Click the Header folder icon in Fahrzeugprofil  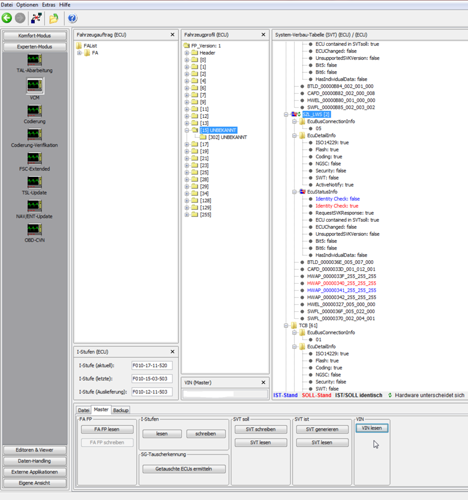coord(195,53)
